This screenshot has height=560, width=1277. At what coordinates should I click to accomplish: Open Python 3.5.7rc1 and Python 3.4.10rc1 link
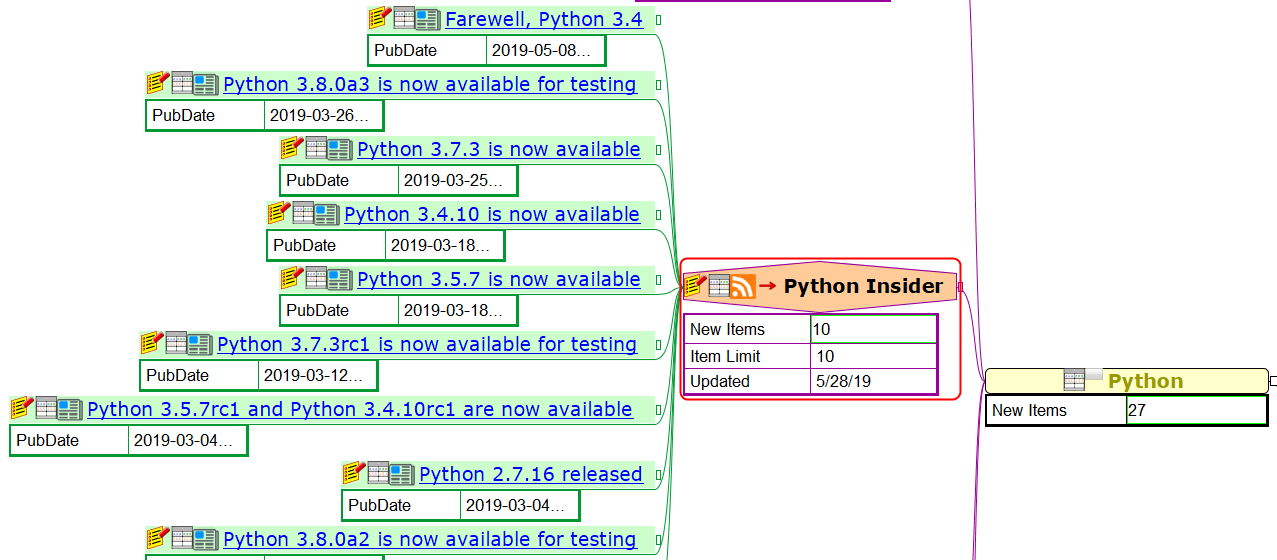coord(360,409)
